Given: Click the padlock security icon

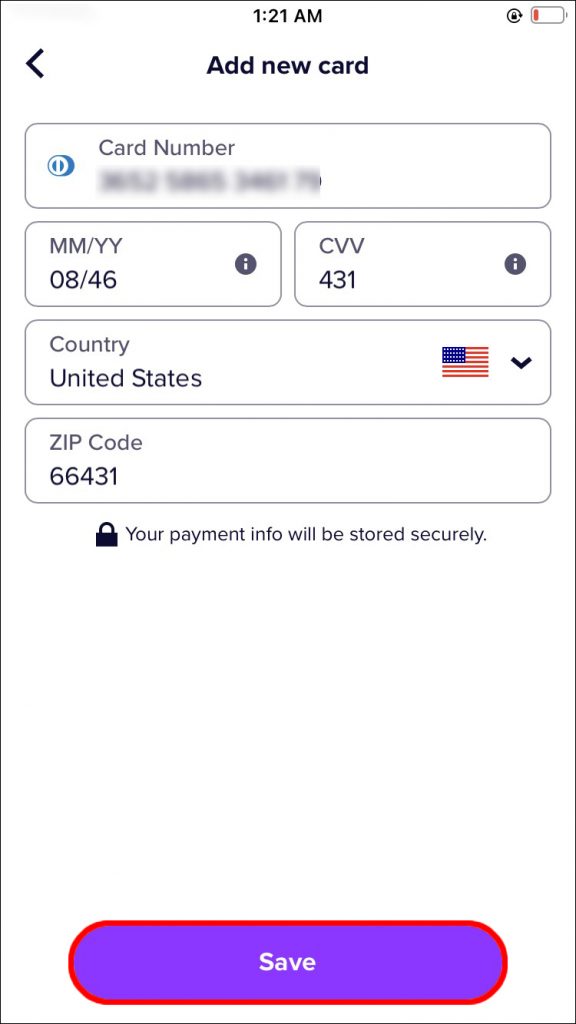Looking at the screenshot, I should pyautogui.click(x=105, y=533).
